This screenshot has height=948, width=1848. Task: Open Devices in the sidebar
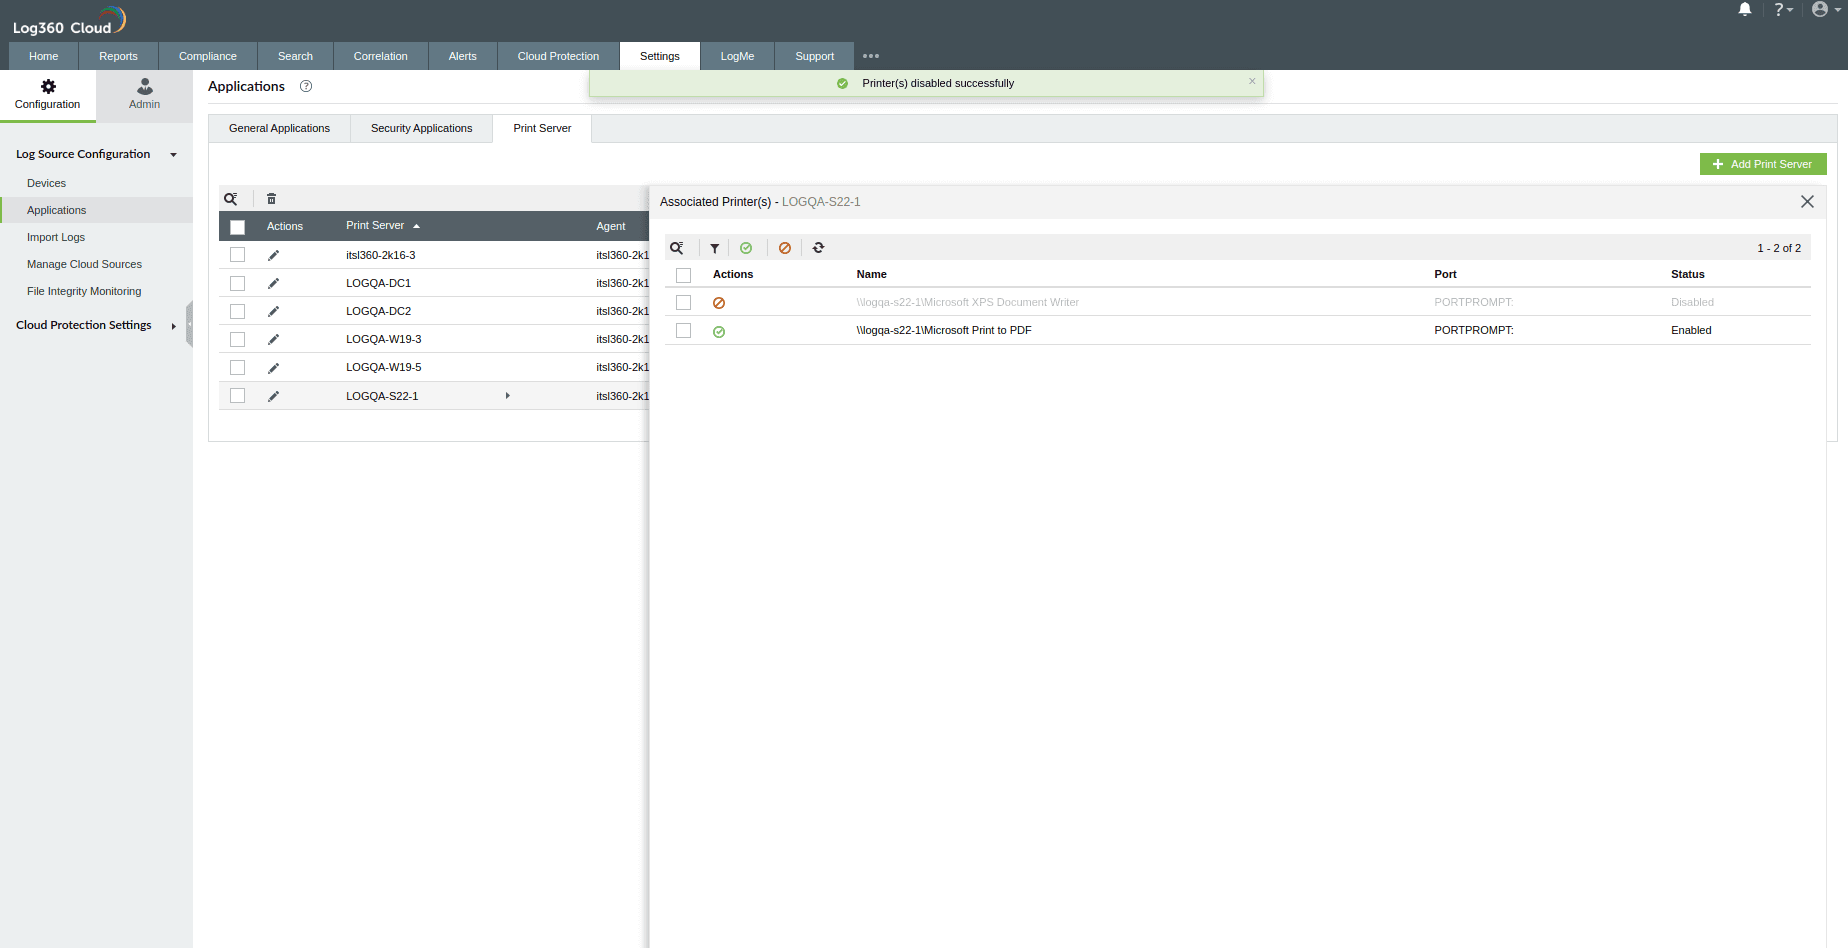point(46,183)
